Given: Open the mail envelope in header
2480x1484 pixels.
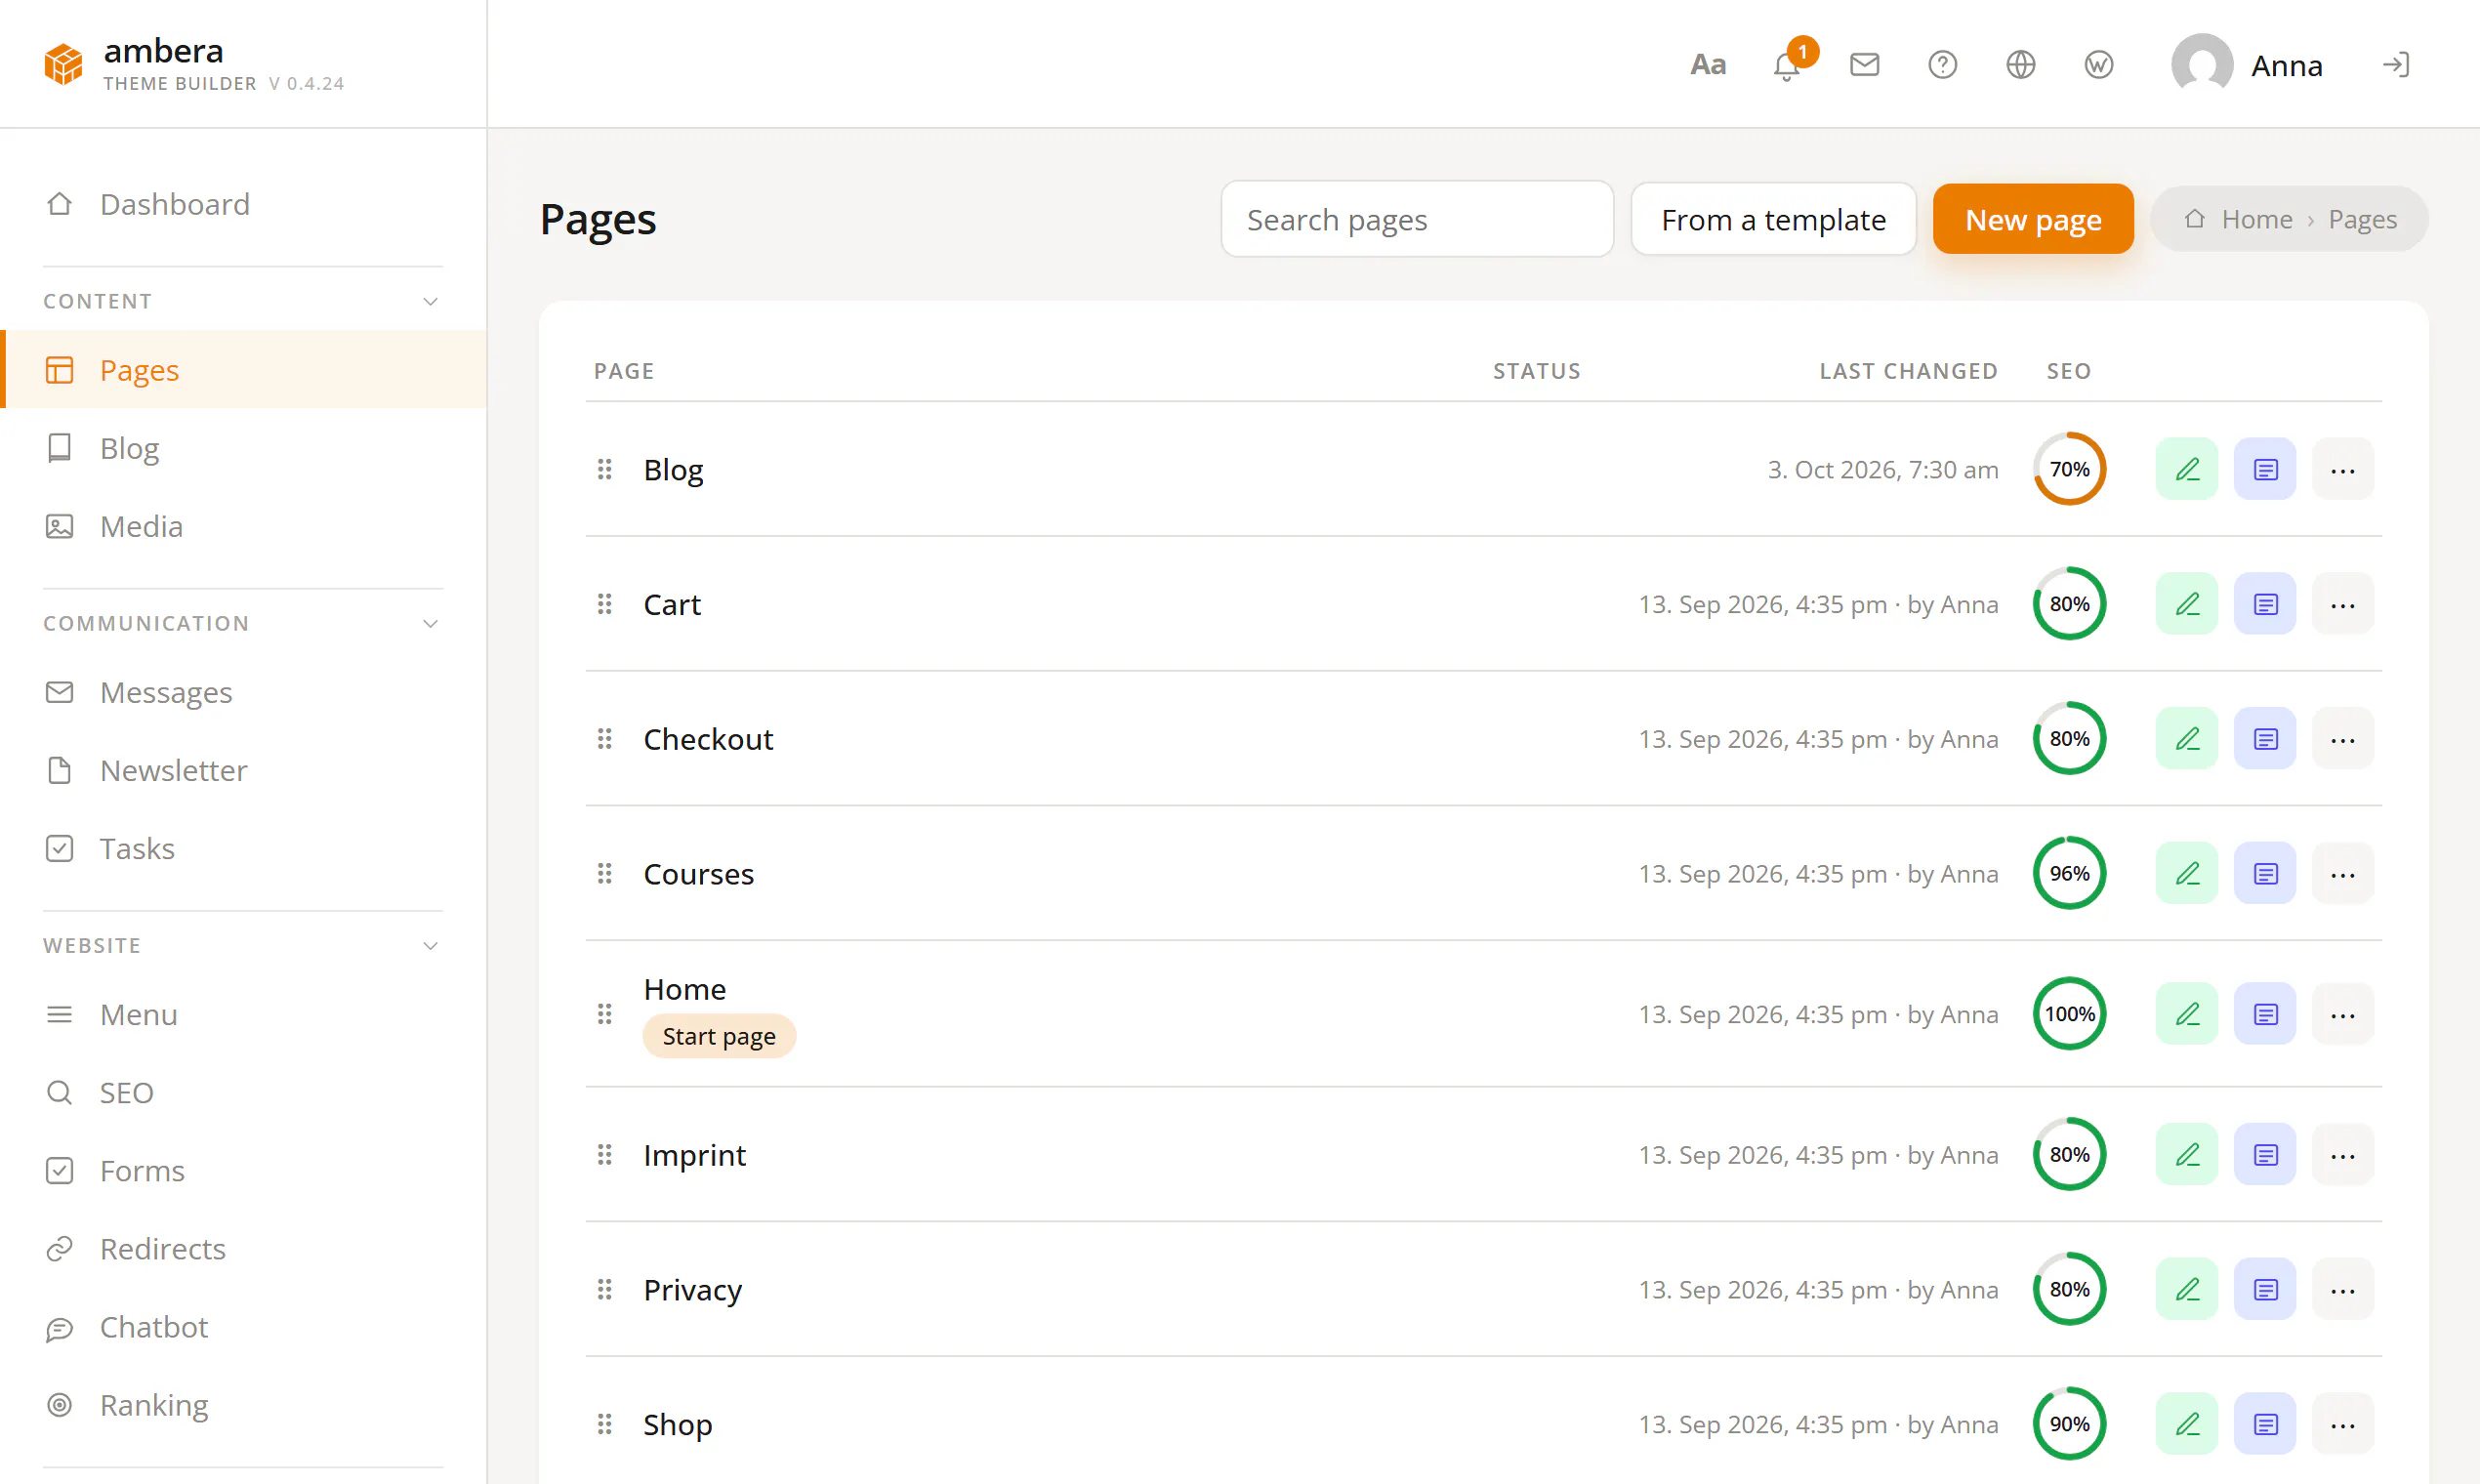Looking at the screenshot, I should click(1865, 65).
